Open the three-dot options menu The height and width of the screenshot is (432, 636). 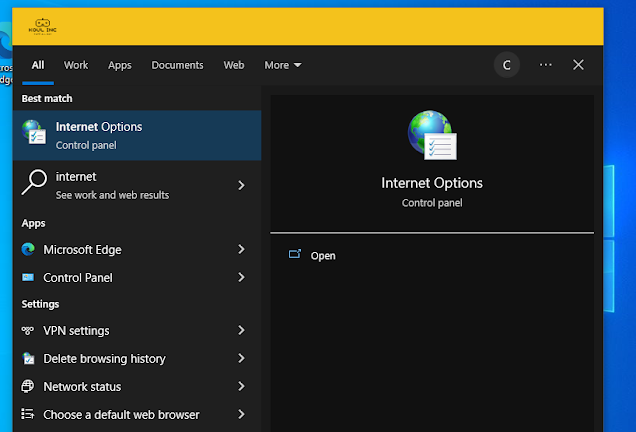(x=546, y=65)
